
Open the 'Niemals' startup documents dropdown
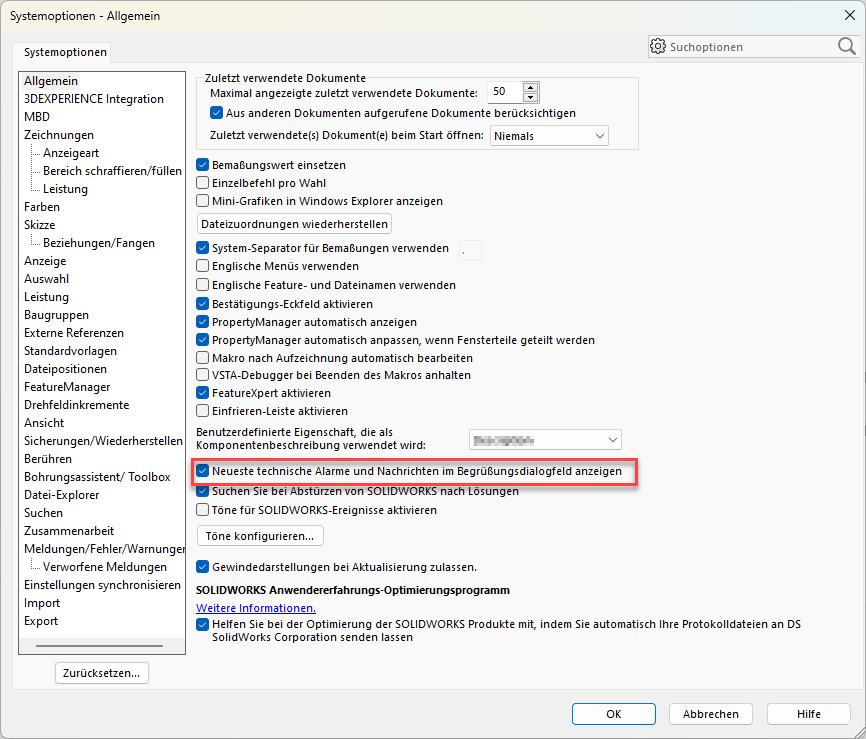[549, 135]
